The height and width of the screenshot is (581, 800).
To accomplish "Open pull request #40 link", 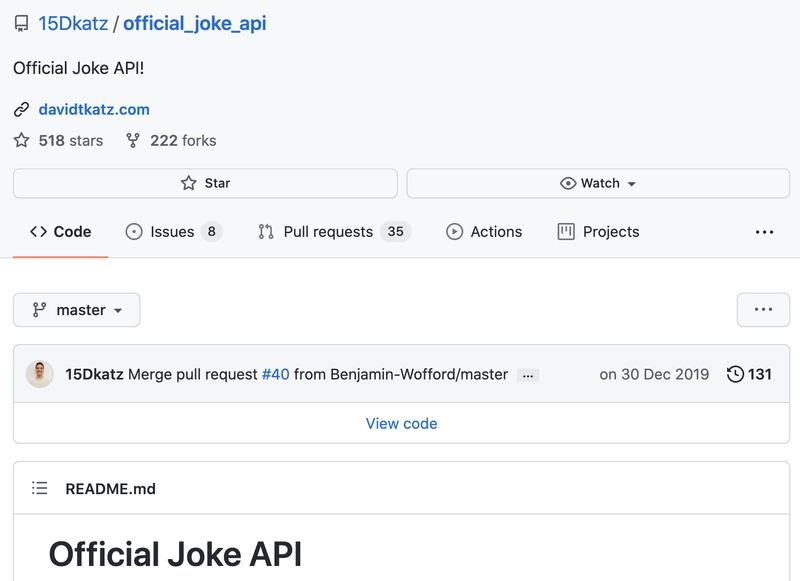I will click(276, 374).
